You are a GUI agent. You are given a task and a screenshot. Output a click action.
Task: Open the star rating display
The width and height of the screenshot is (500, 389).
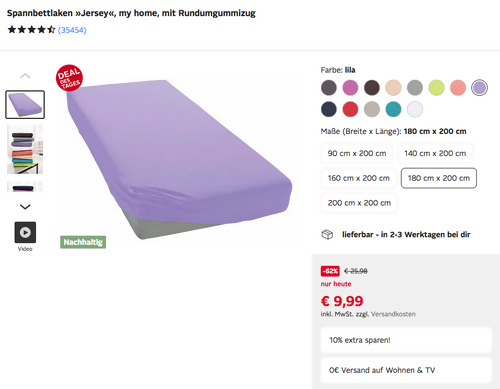(31, 30)
